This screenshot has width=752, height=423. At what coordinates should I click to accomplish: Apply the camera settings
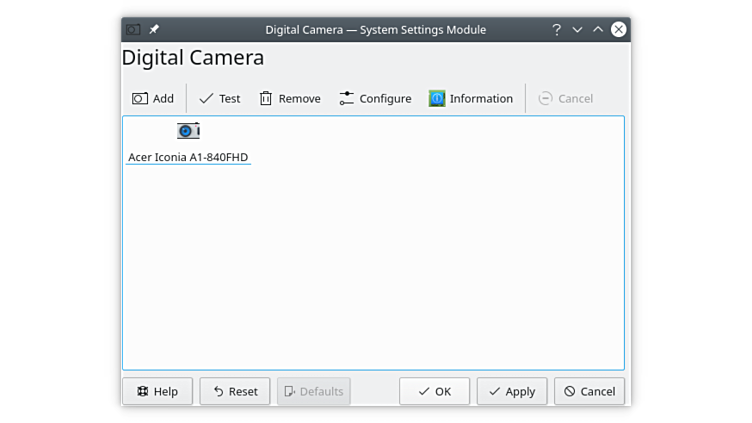point(511,391)
